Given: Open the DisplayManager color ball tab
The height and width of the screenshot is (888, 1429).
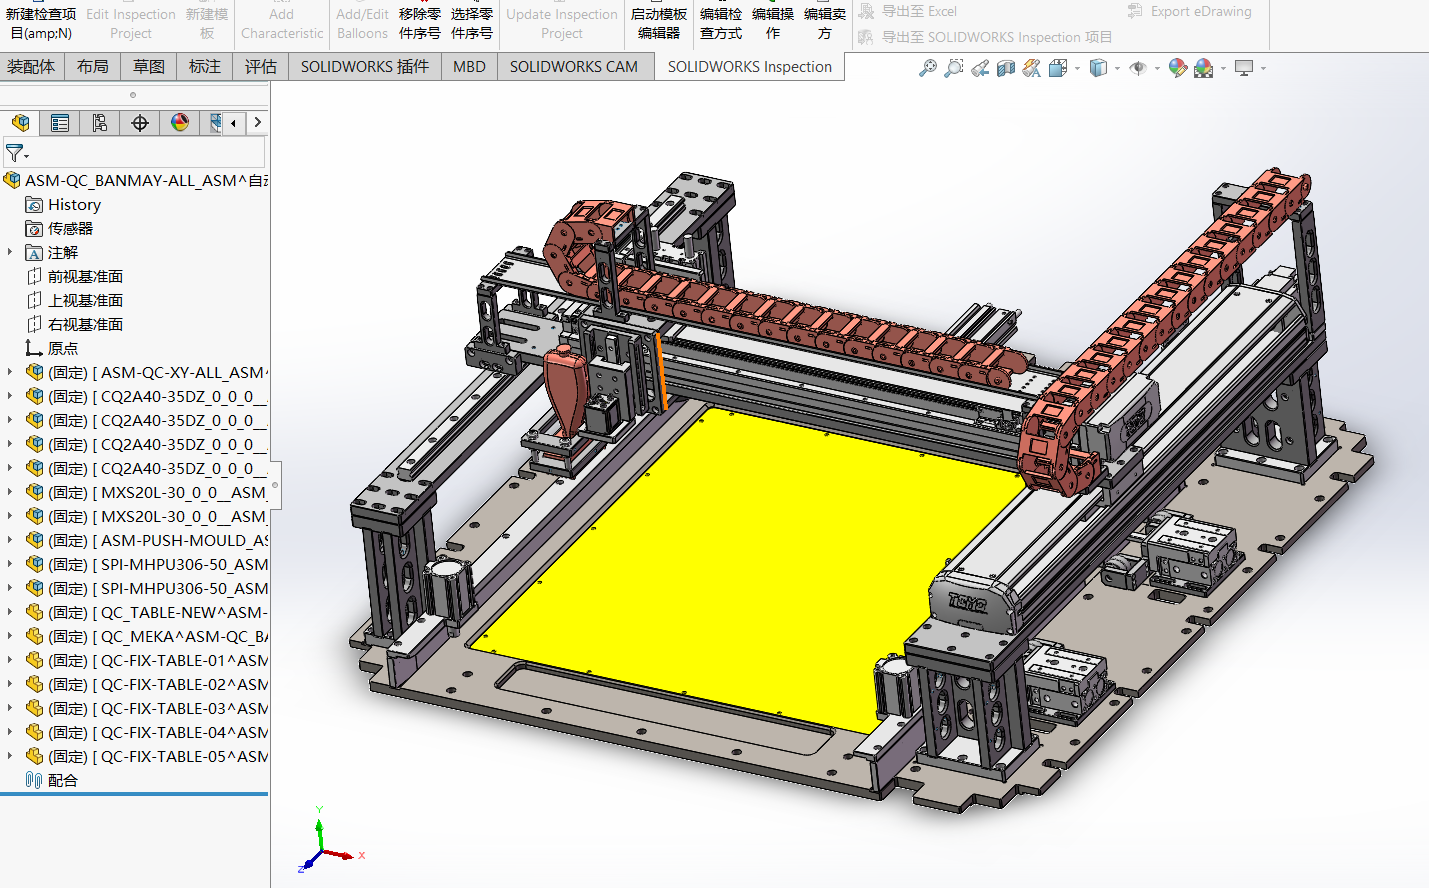Looking at the screenshot, I should tap(180, 123).
